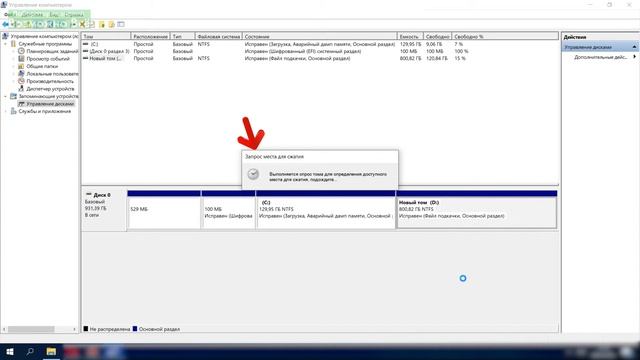Open taskbar search magnifier
Viewport: 640px width, 360px height.
30,351
